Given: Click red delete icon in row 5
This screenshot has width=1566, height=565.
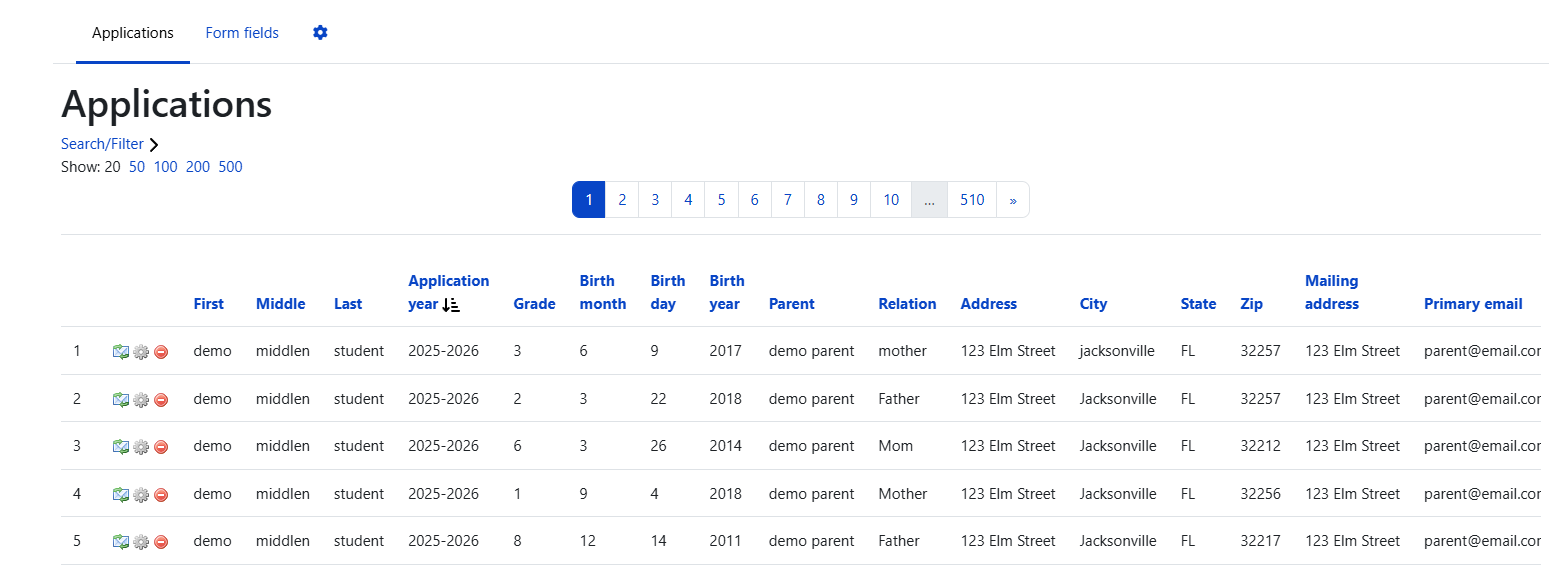Looking at the screenshot, I should coord(161,542).
